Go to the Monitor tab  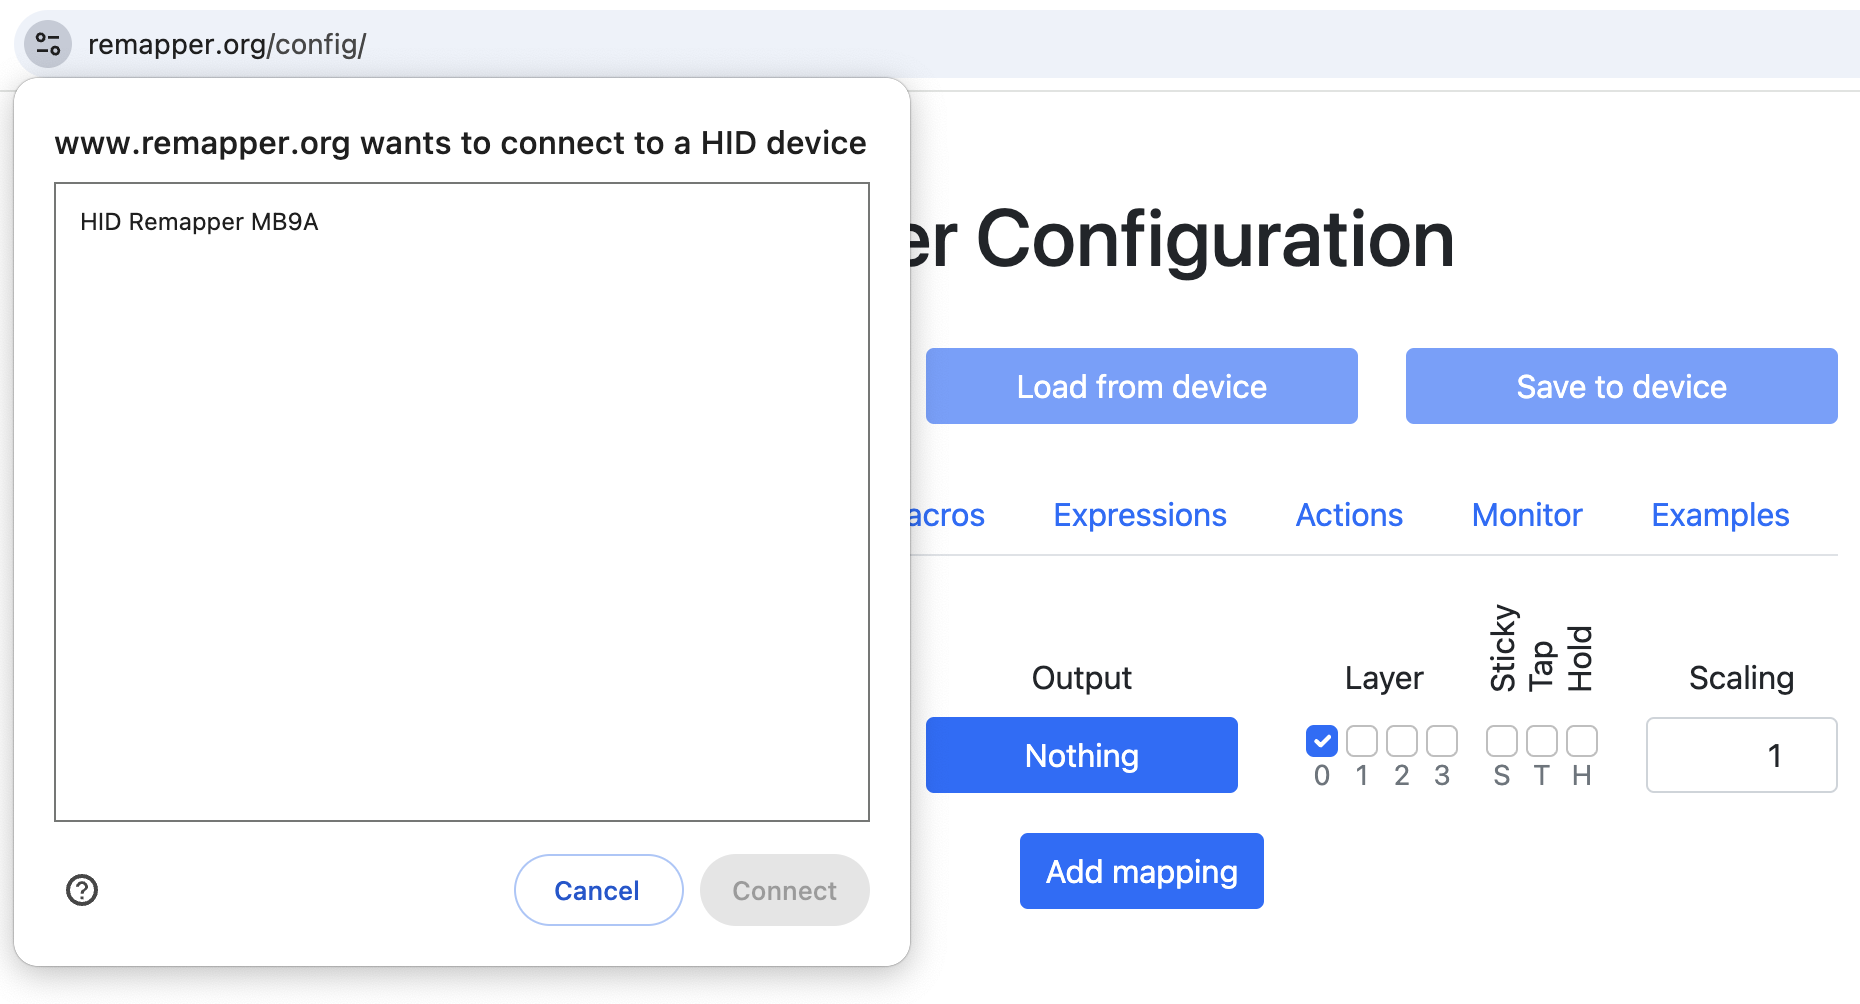[1527, 515]
